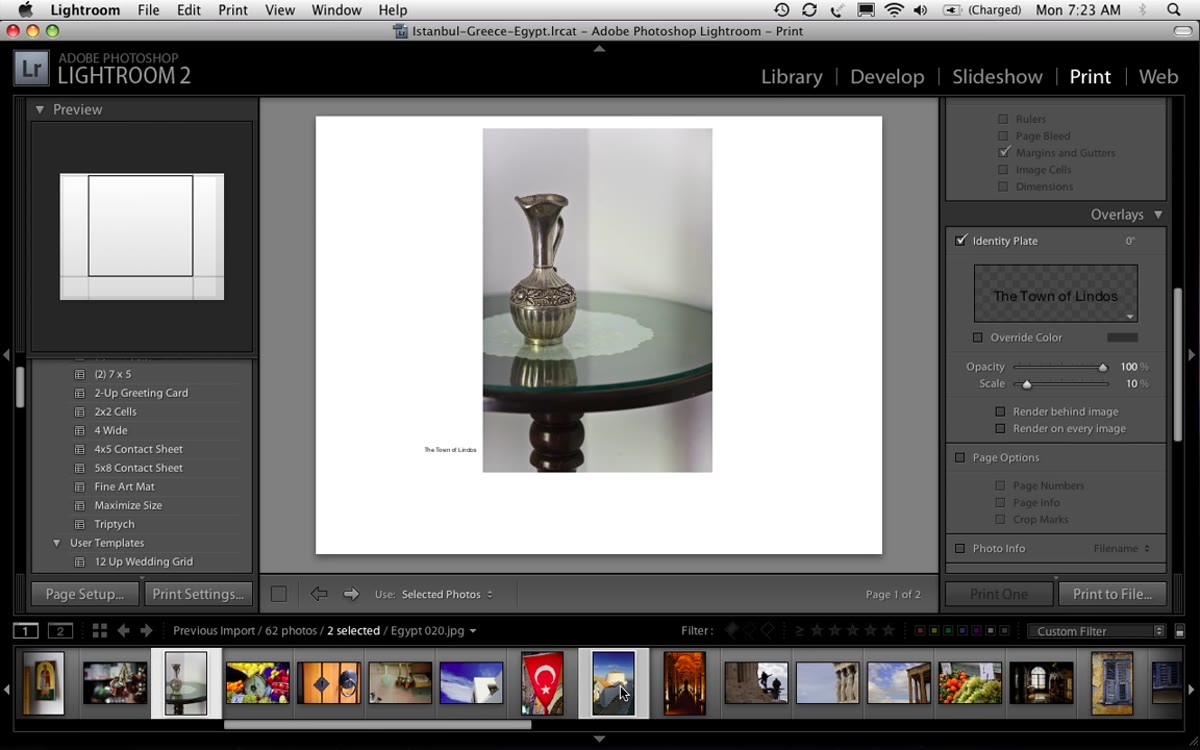1200x750 pixels.
Task: Click the main window display button labeled 1
Action: pos(25,631)
